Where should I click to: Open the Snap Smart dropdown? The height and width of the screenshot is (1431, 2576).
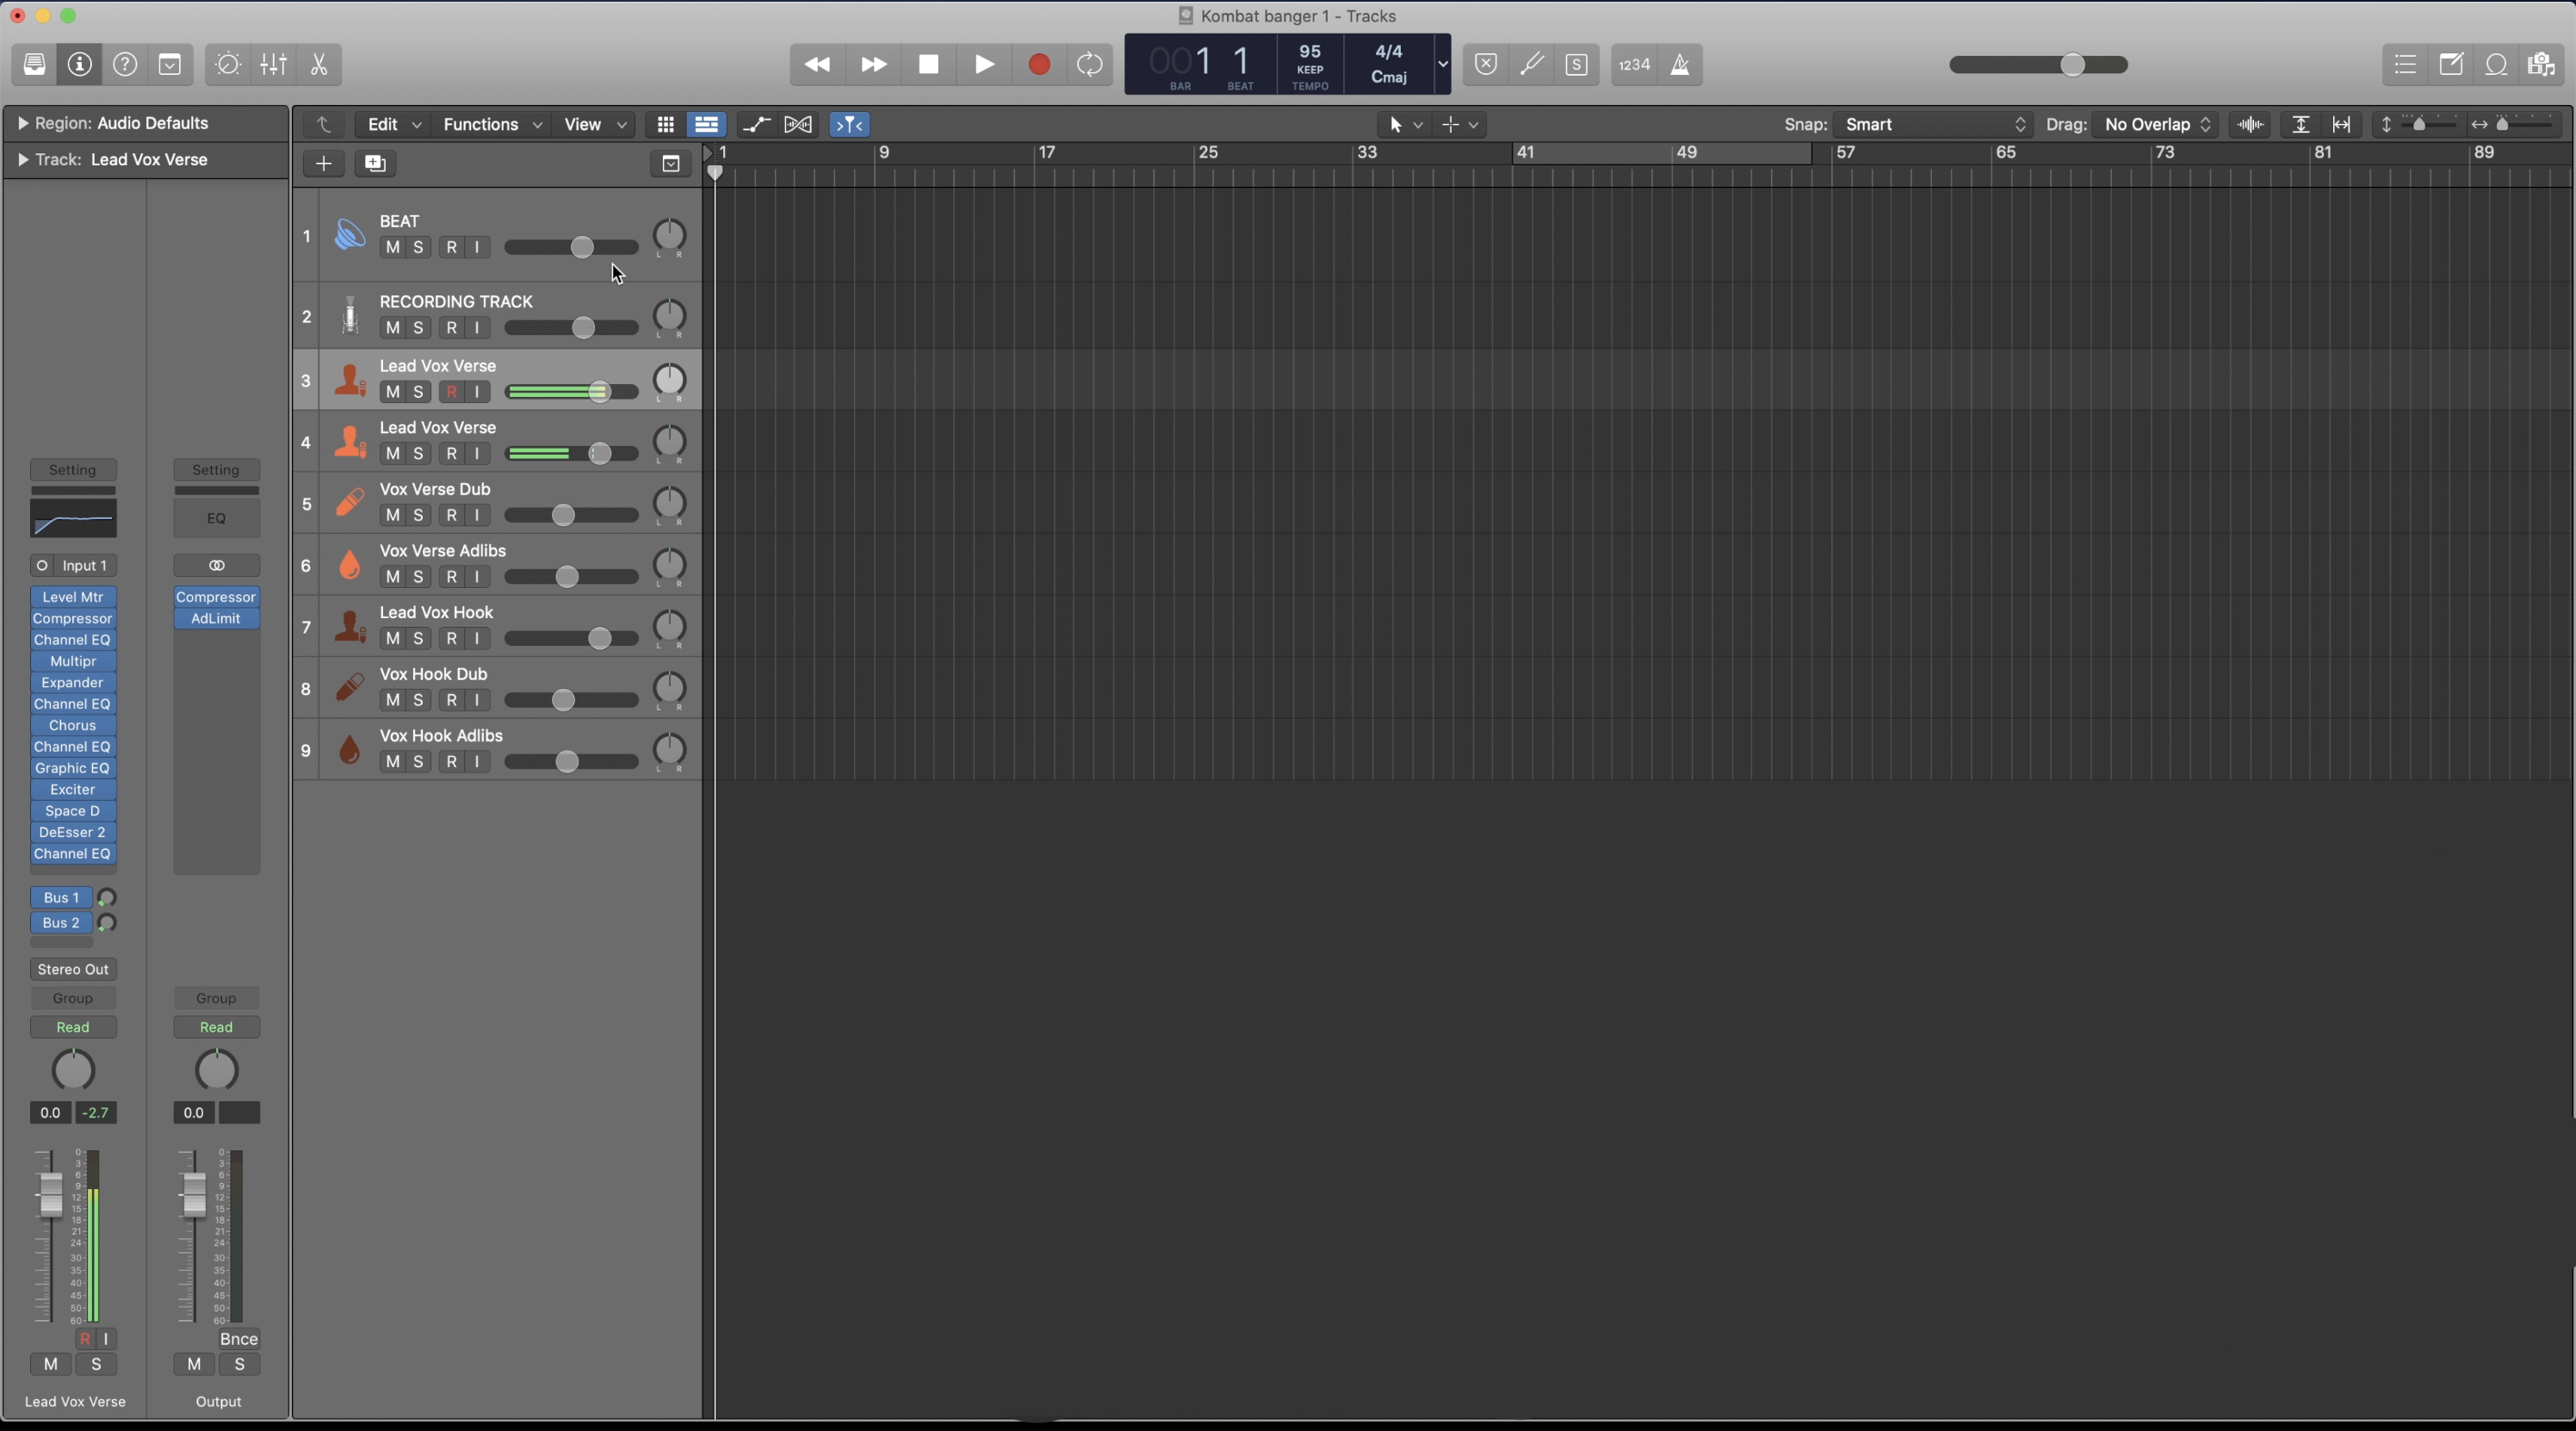[1932, 125]
